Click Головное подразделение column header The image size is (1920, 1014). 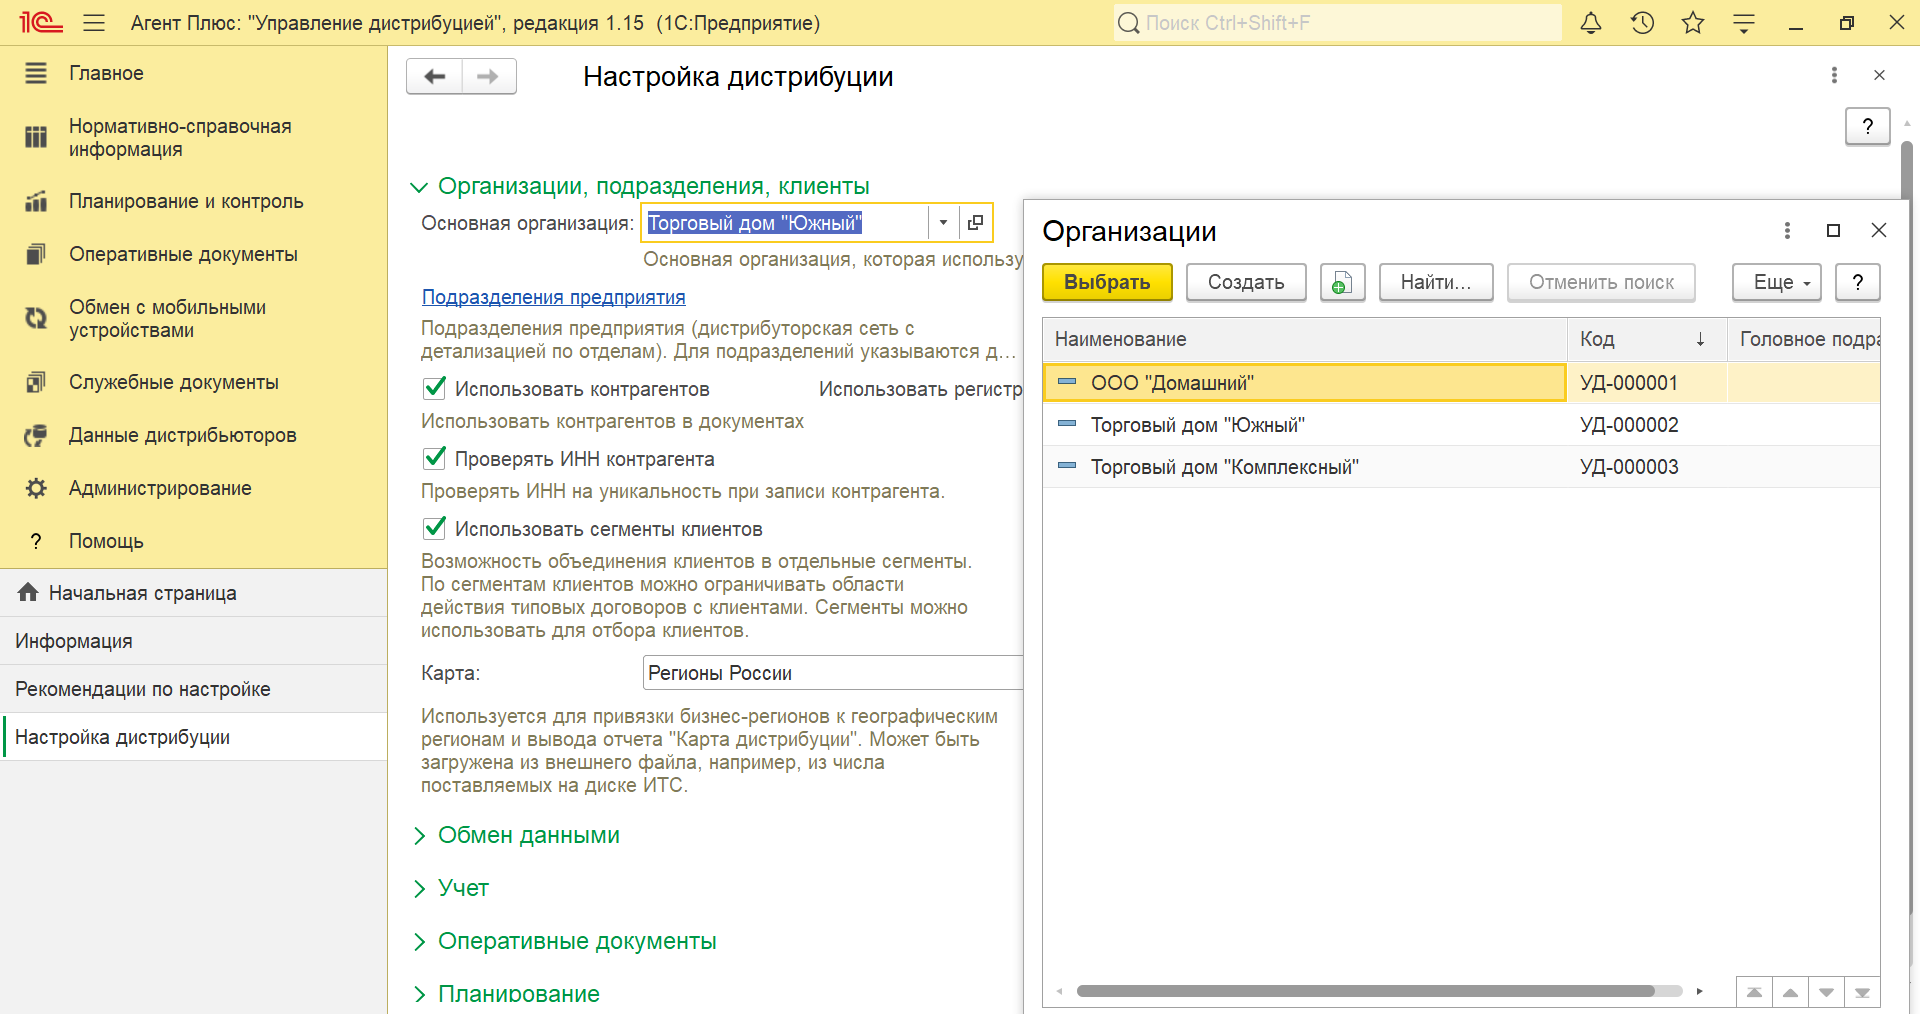point(1804,339)
